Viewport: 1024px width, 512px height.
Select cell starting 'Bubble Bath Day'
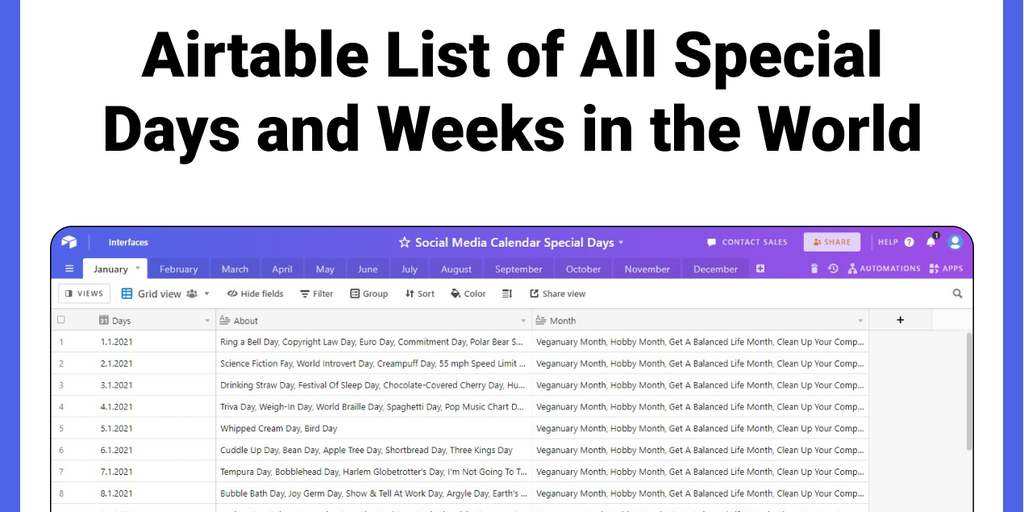coord(374,493)
